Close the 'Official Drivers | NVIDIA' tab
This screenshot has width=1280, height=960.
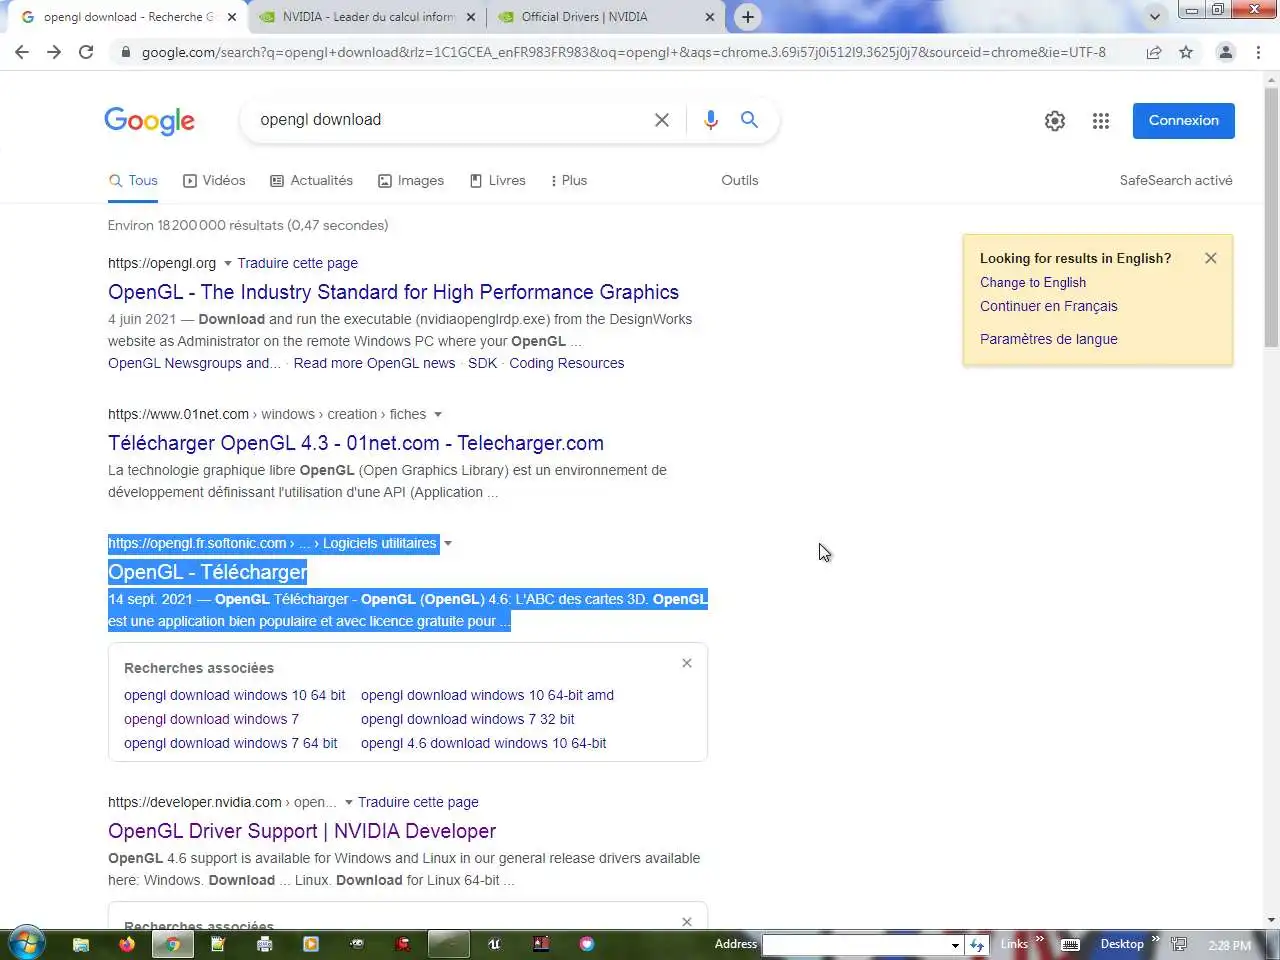710,17
